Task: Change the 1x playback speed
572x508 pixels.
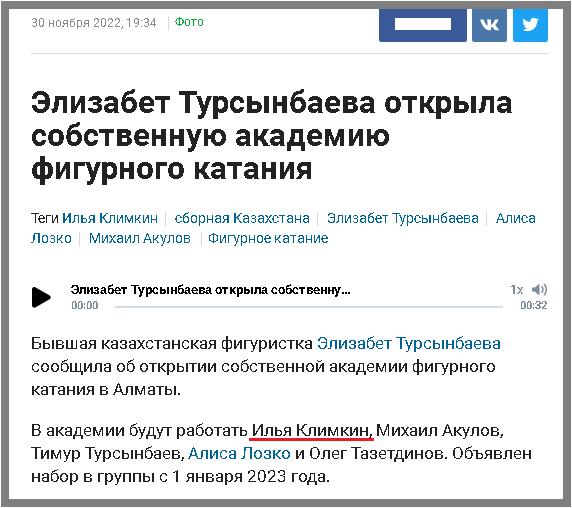Action: point(517,290)
